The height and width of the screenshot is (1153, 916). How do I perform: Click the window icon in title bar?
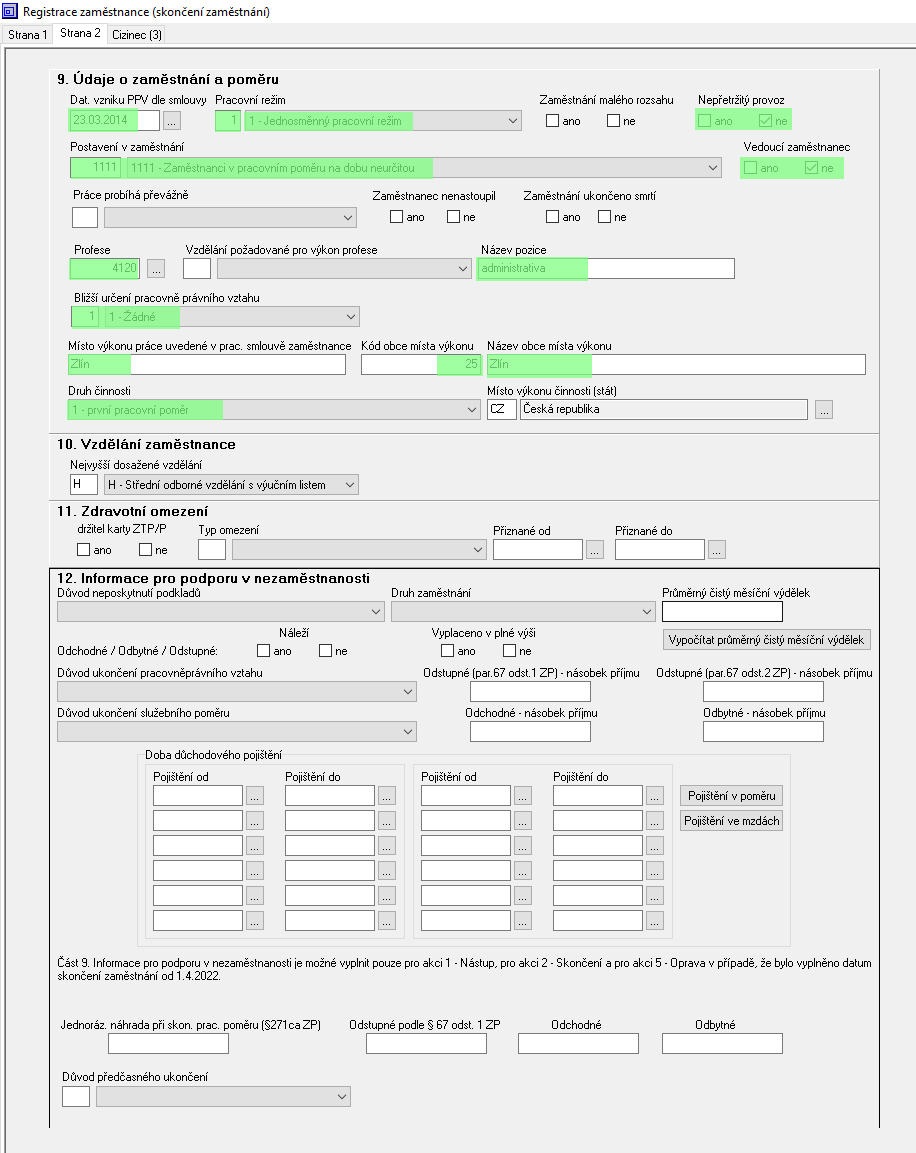11,12
